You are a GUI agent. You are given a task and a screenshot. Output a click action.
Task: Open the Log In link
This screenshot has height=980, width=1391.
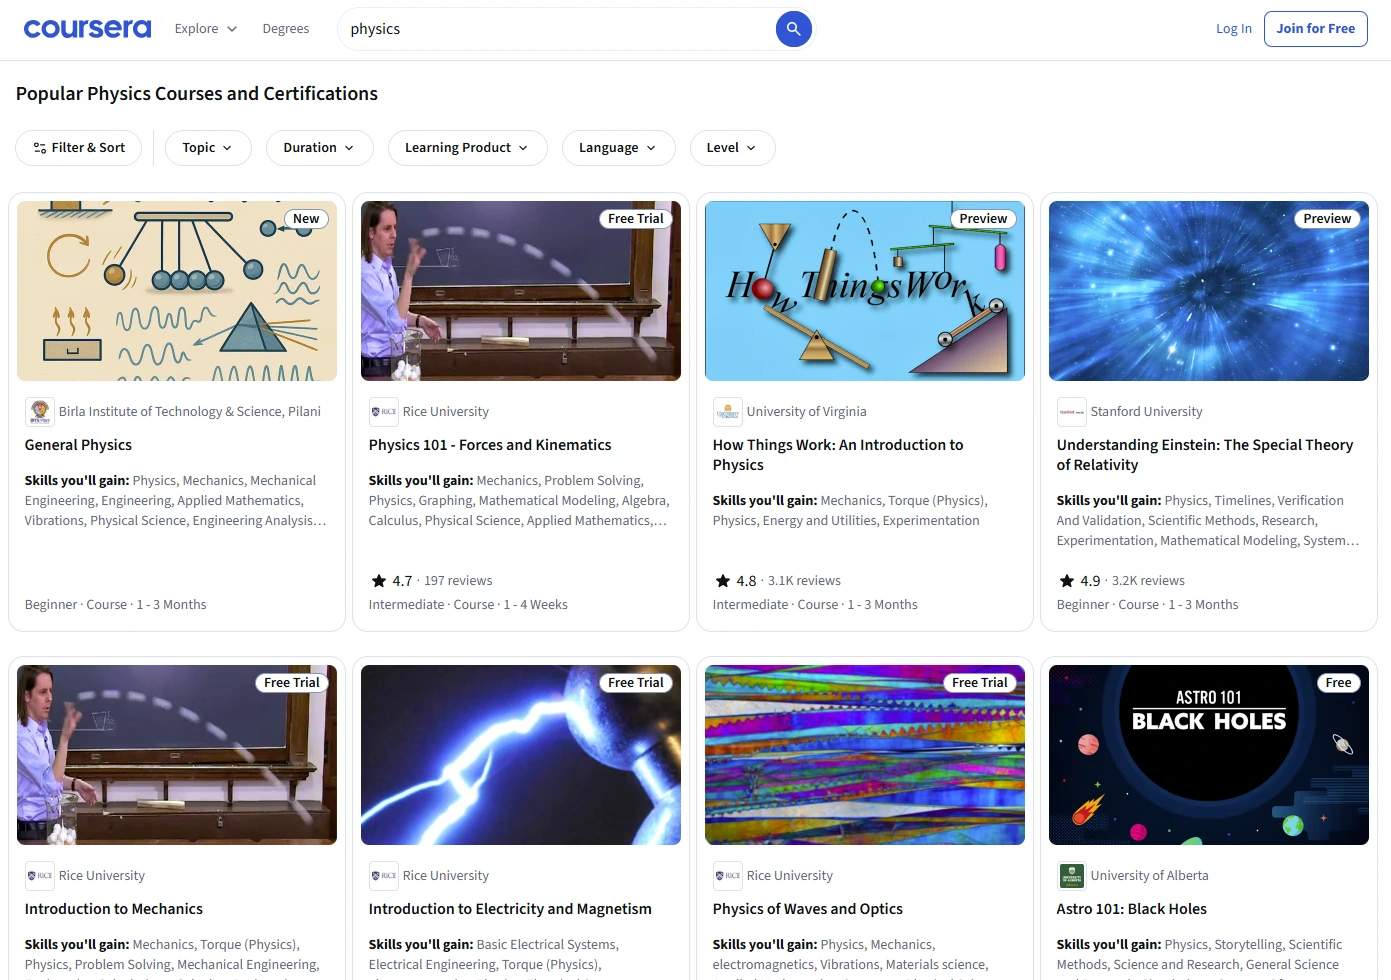(x=1233, y=28)
